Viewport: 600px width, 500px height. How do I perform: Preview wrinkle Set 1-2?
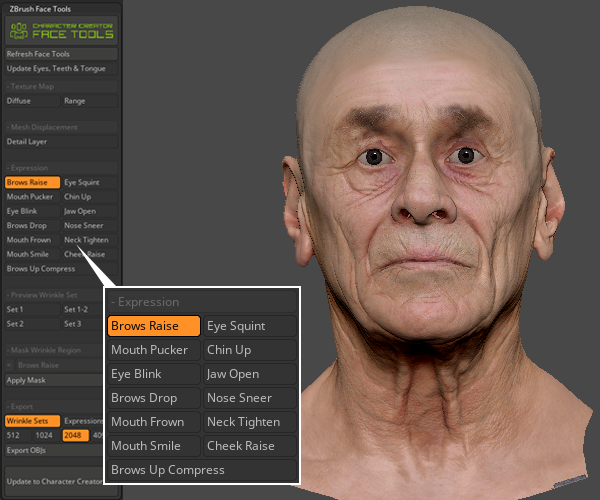coord(83,309)
